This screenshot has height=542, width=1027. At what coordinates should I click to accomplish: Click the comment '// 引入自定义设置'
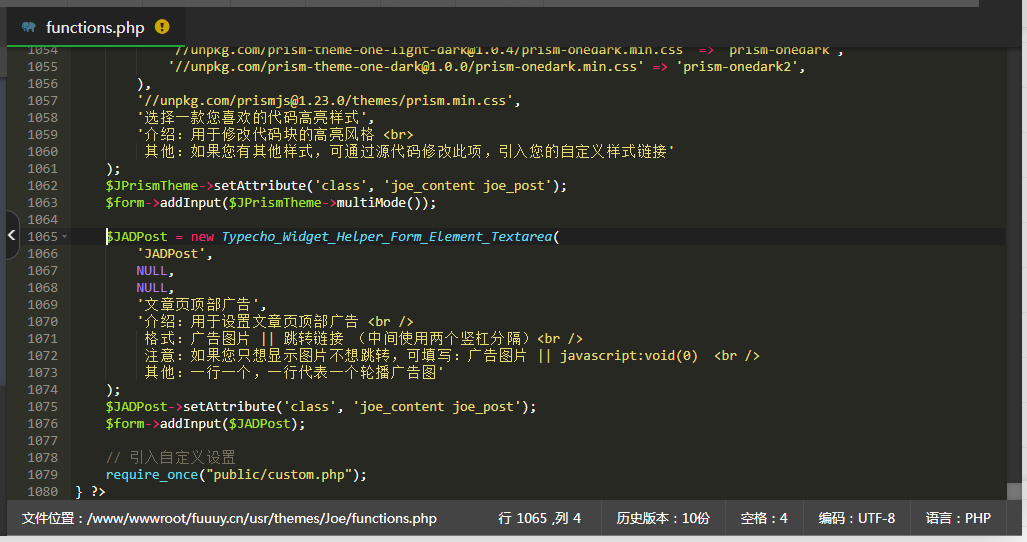pos(170,458)
